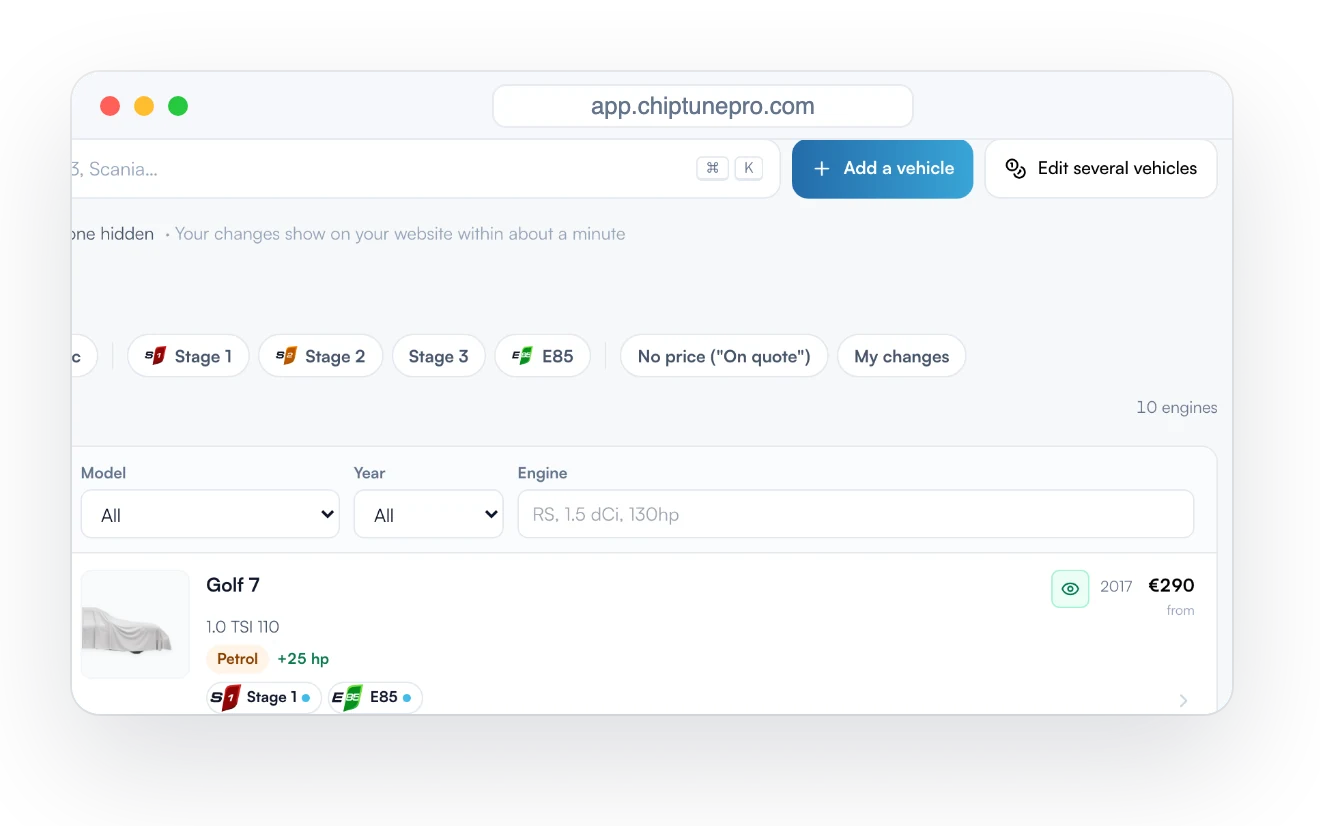Toggle Golf 7 visibility eye icon
Screen dimensions: 1320x826
[x=1070, y=589]
